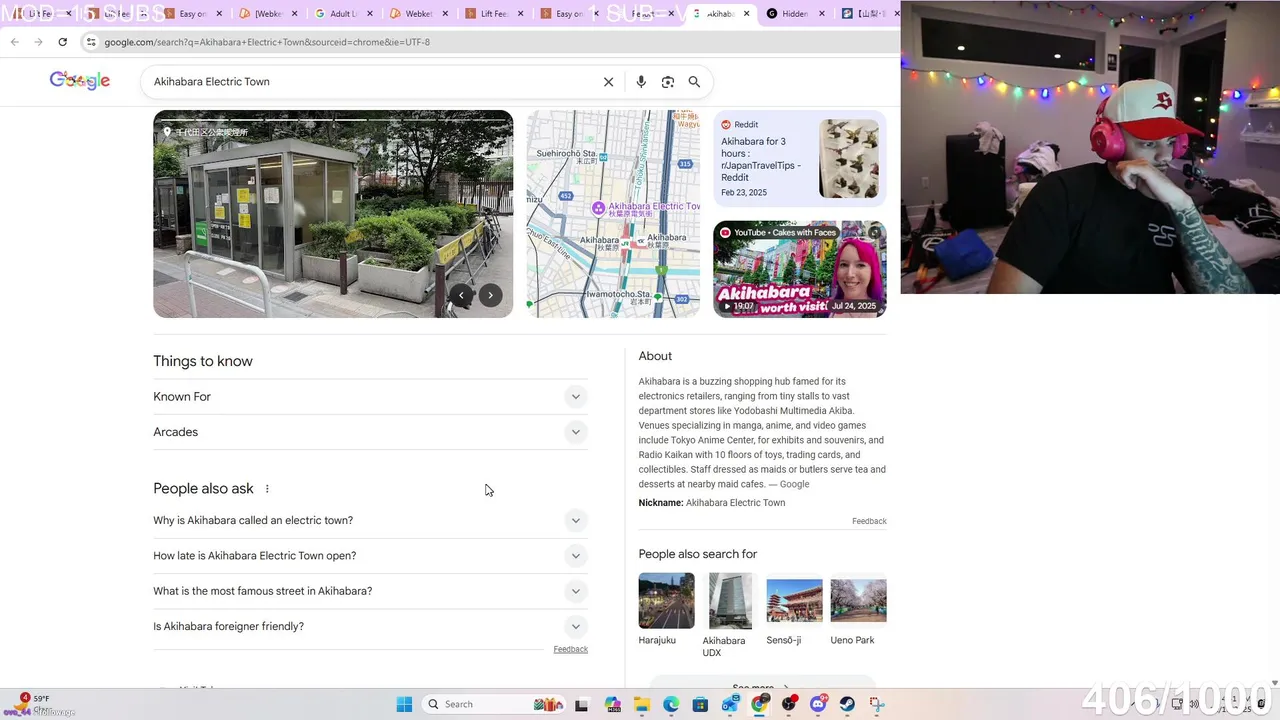Switch to the 'Hidden' browser tab
The width and height of the screenshot is (1280, 720).
tap(792, 14)
